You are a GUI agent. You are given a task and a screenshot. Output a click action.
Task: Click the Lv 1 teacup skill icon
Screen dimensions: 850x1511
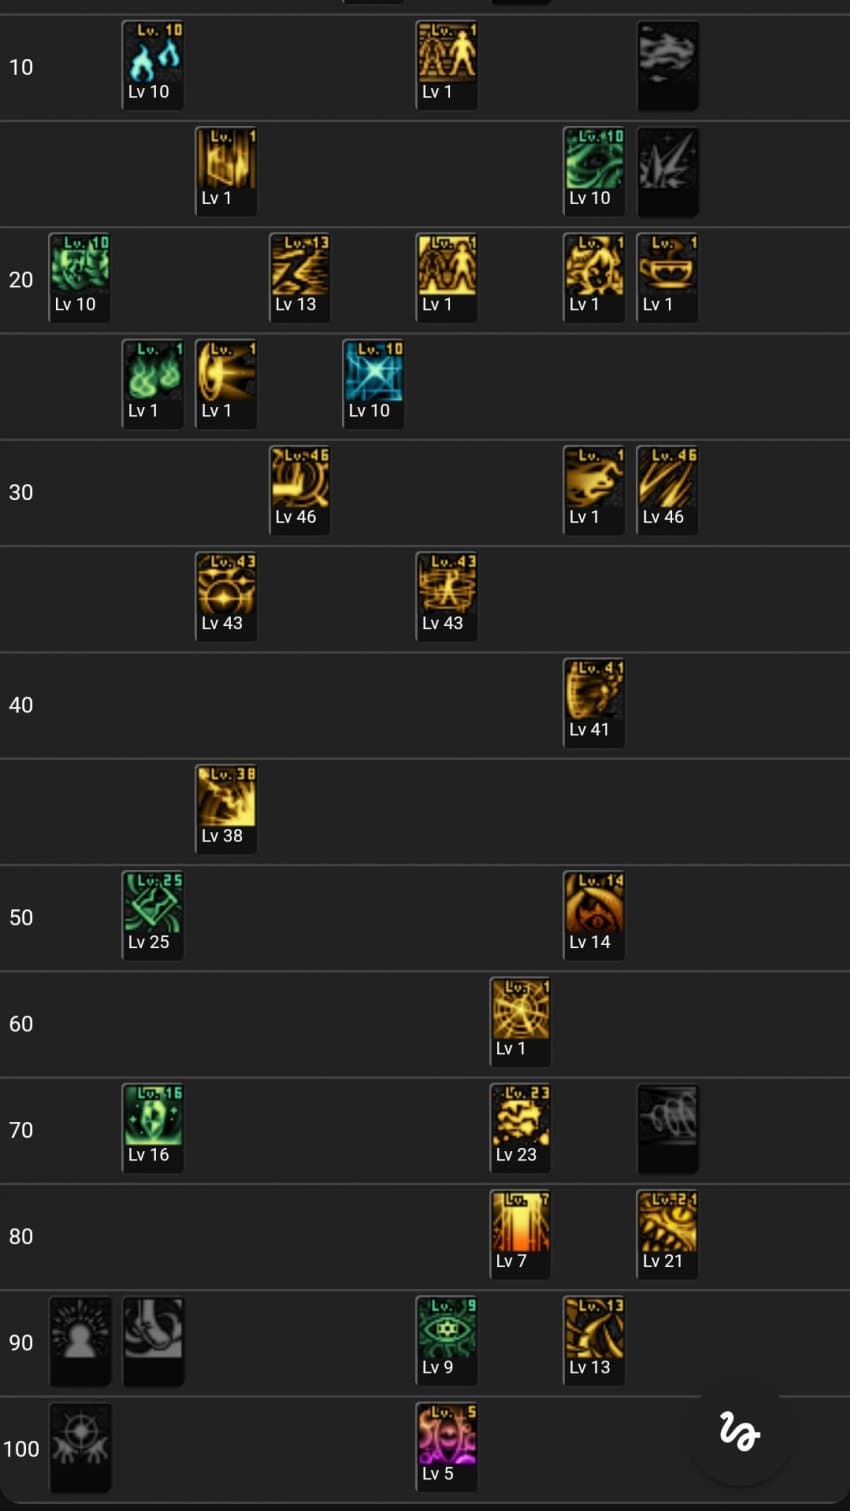[667, 278]
